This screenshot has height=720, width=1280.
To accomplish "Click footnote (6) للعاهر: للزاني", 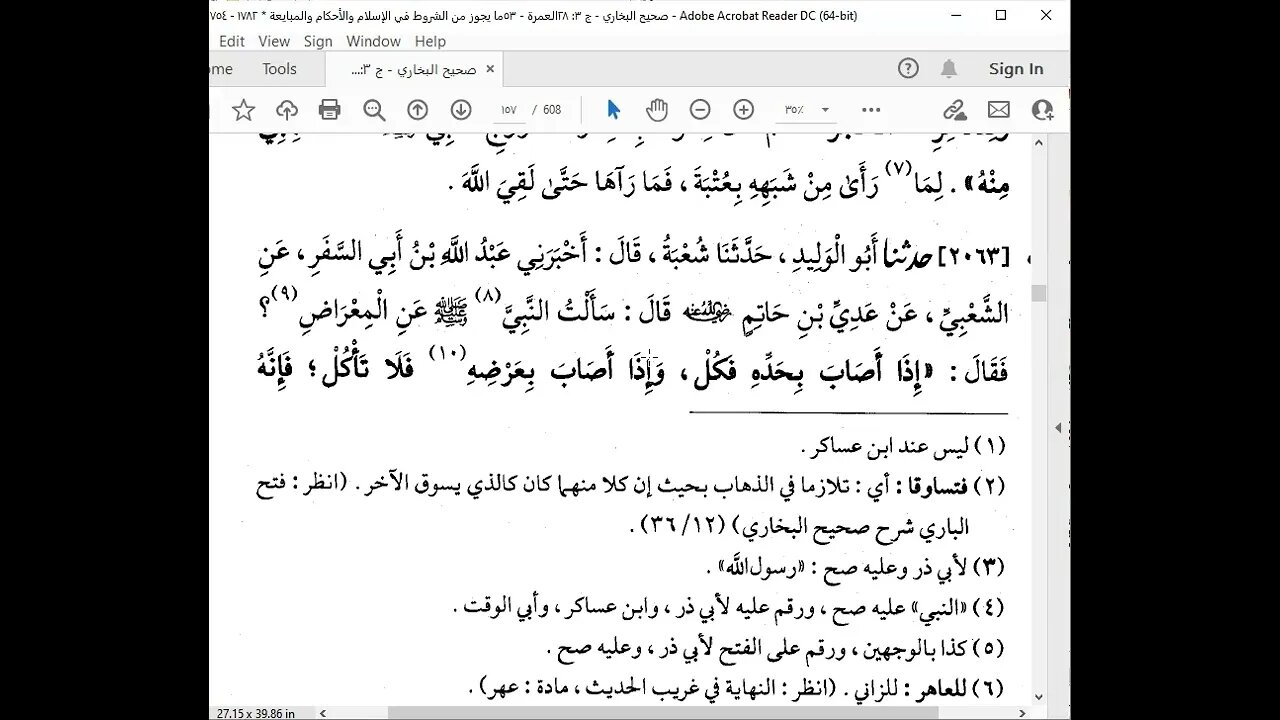I will tap(736, 688).
